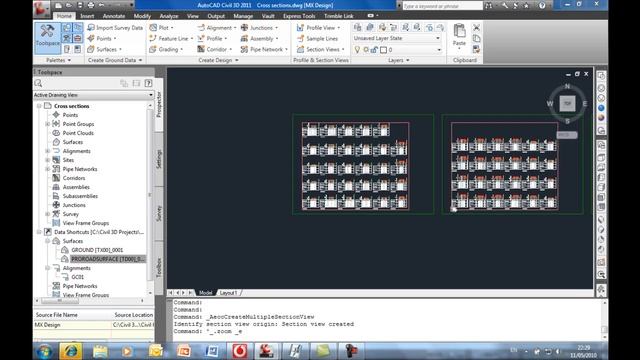
Task: Click the Toolspace search magnifier icon
Action: pos(39,83)
